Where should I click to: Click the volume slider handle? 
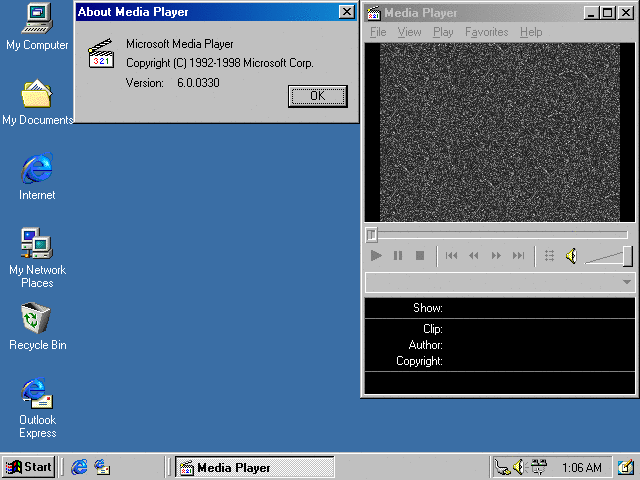coord(628,256)
